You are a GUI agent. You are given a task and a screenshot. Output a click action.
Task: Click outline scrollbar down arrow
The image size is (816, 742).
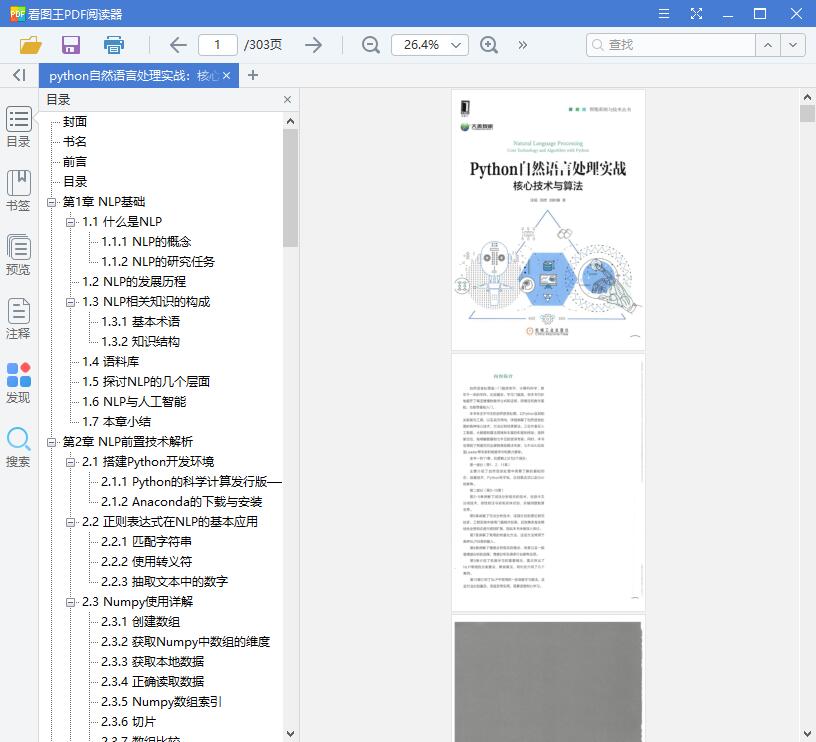coord(290,734)
